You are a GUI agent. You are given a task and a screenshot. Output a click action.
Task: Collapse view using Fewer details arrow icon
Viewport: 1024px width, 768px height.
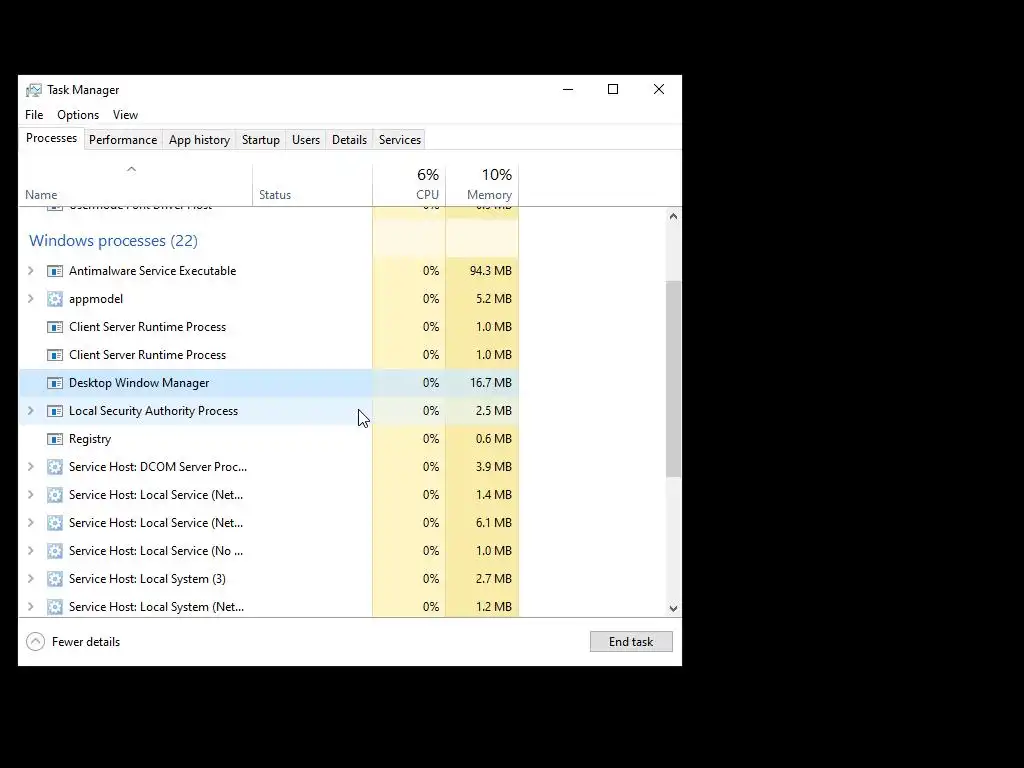coord(35,642)
